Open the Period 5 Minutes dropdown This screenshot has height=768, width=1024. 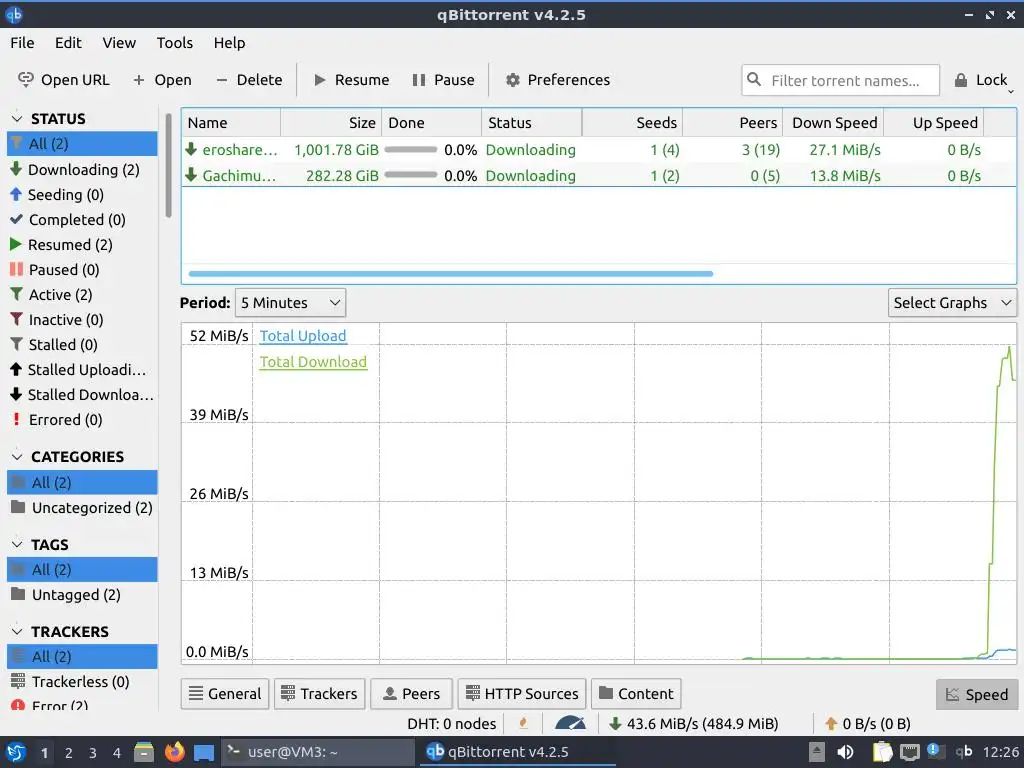click(290, 303)
